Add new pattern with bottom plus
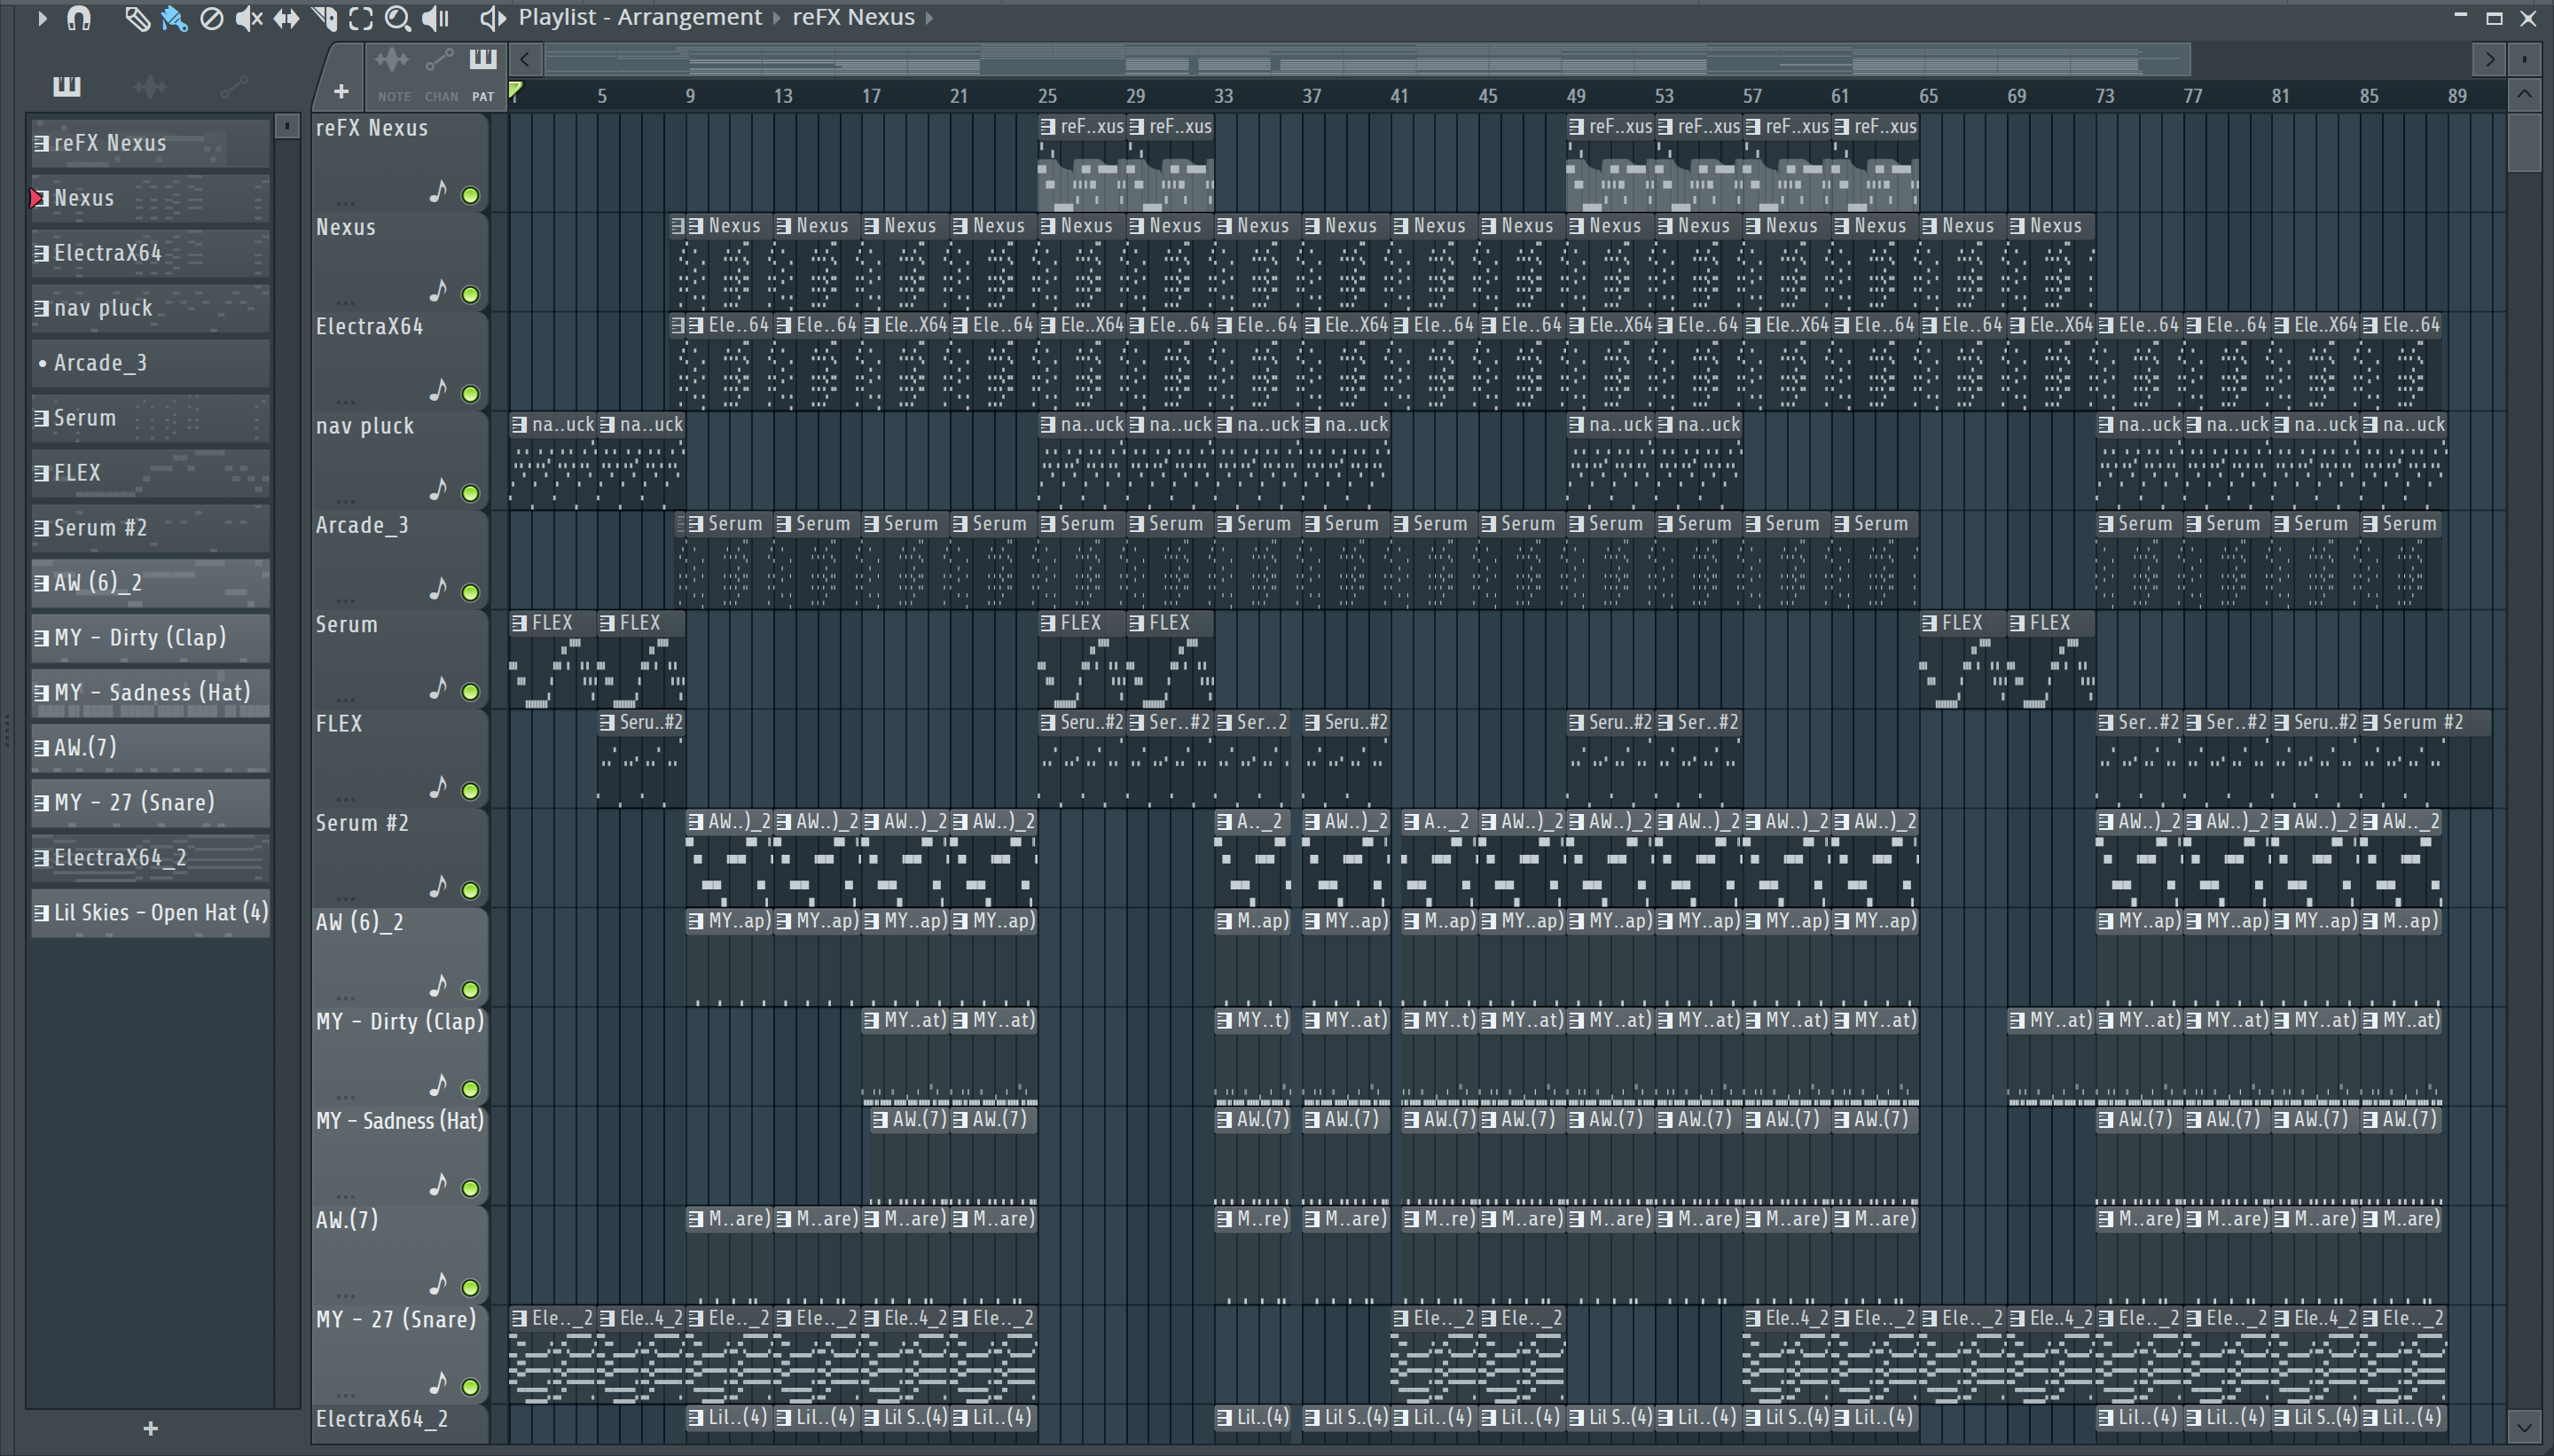This screenshot has width=2554, height=1456. 151,1428
